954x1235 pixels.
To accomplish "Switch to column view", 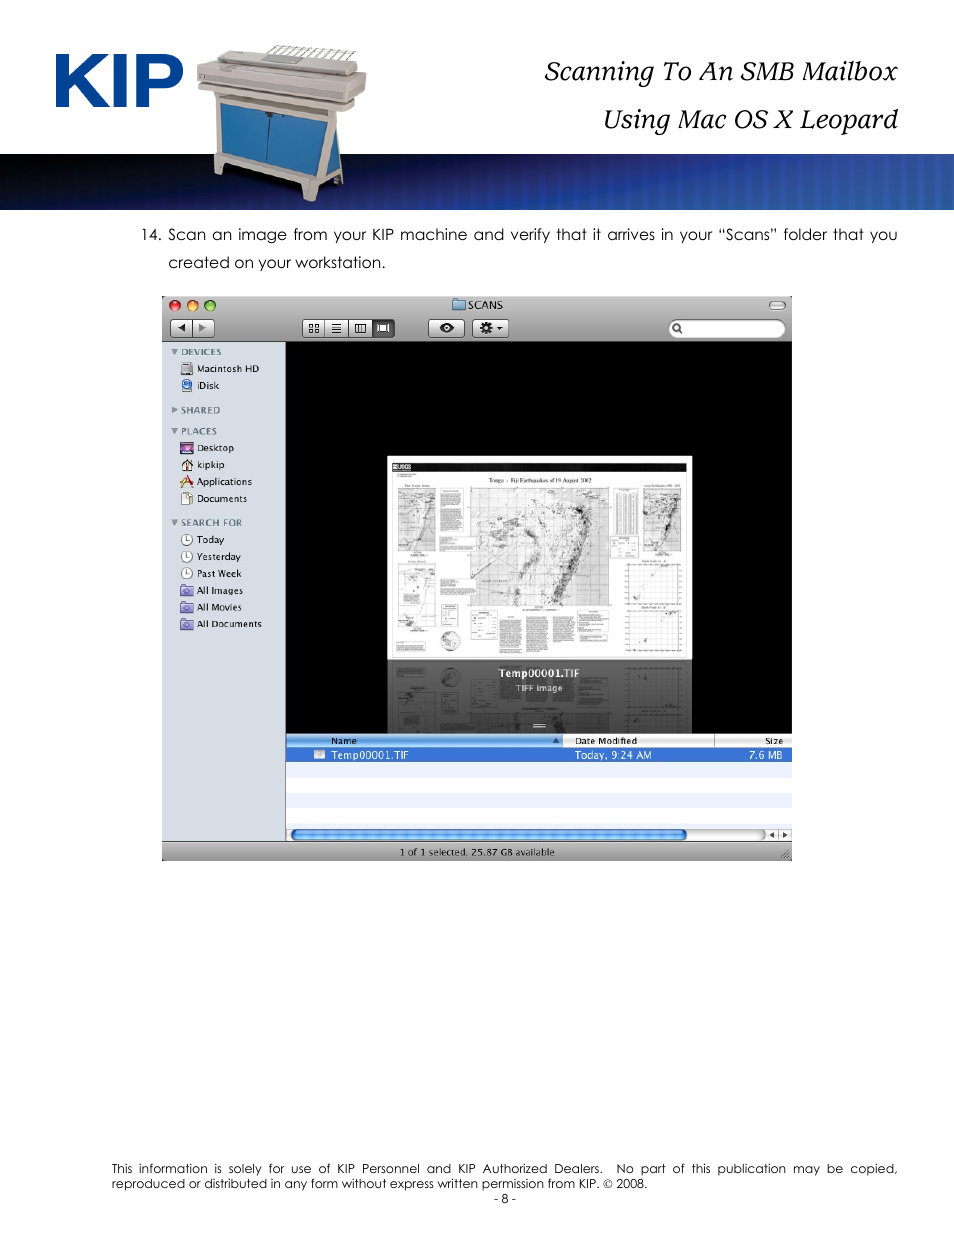I will [360, 328].
